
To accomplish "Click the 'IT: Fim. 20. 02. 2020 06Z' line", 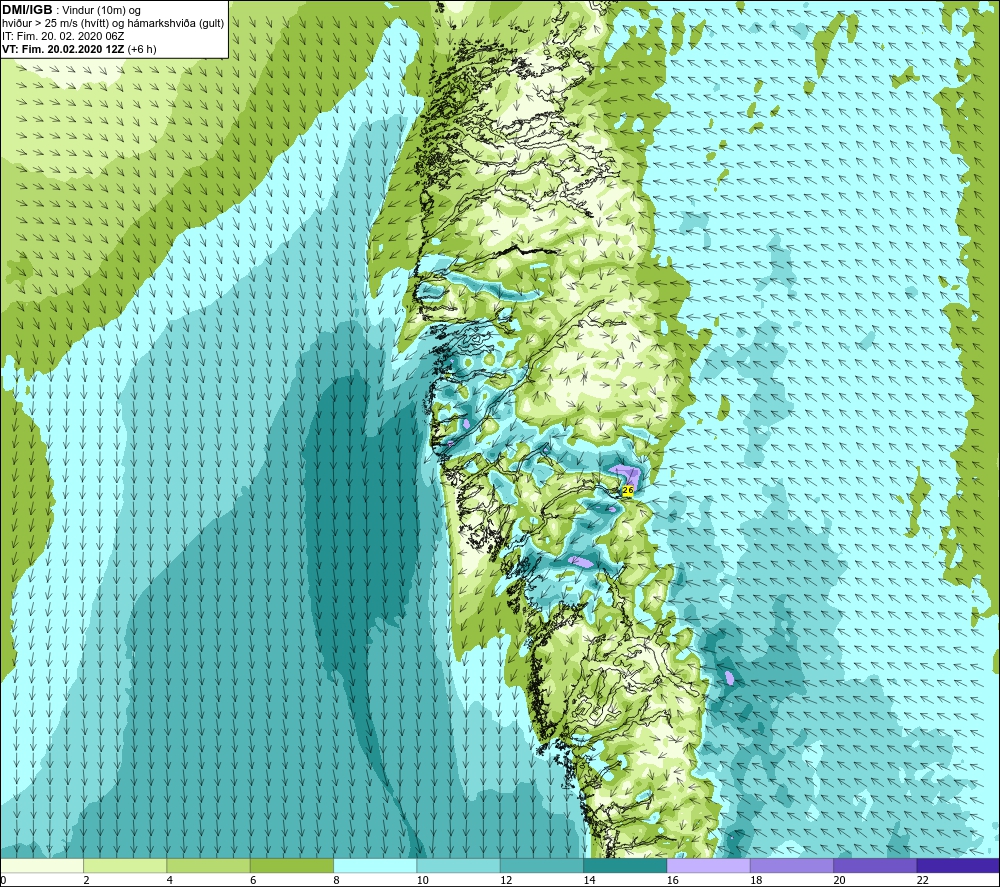I will pyautogui.click(x=63, y=36).
